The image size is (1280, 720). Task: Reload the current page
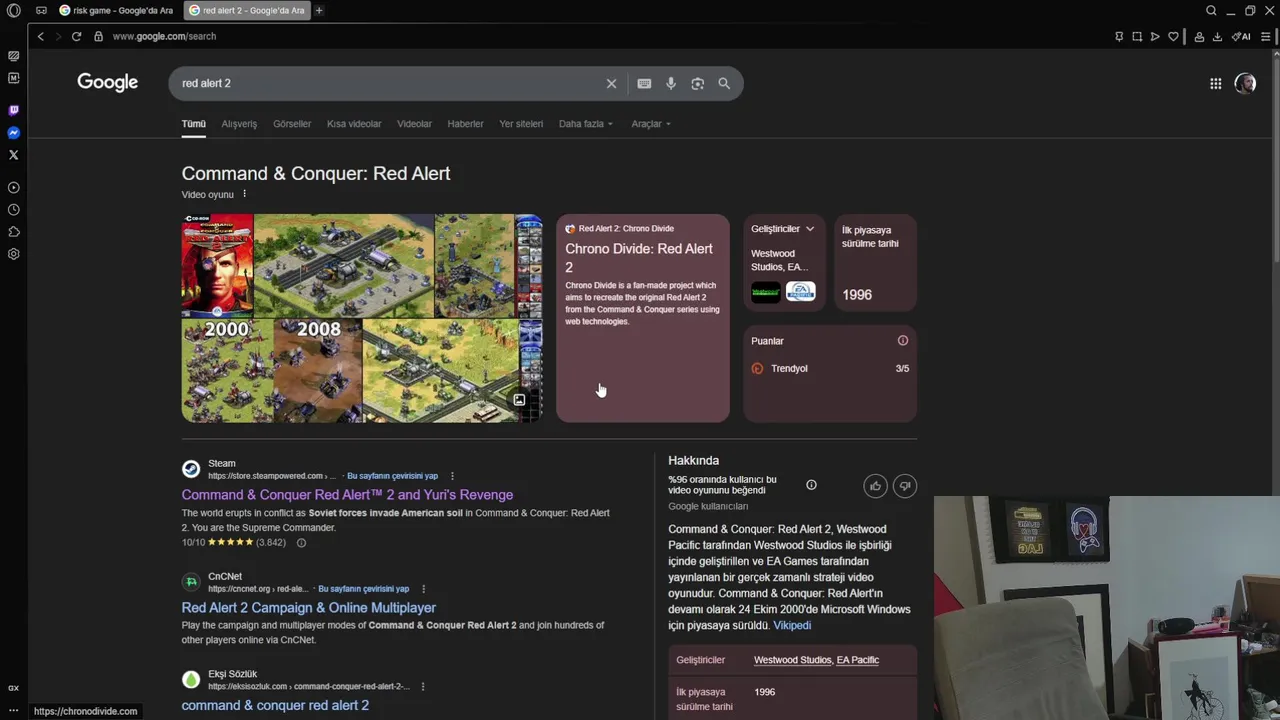tap(76, 36)
